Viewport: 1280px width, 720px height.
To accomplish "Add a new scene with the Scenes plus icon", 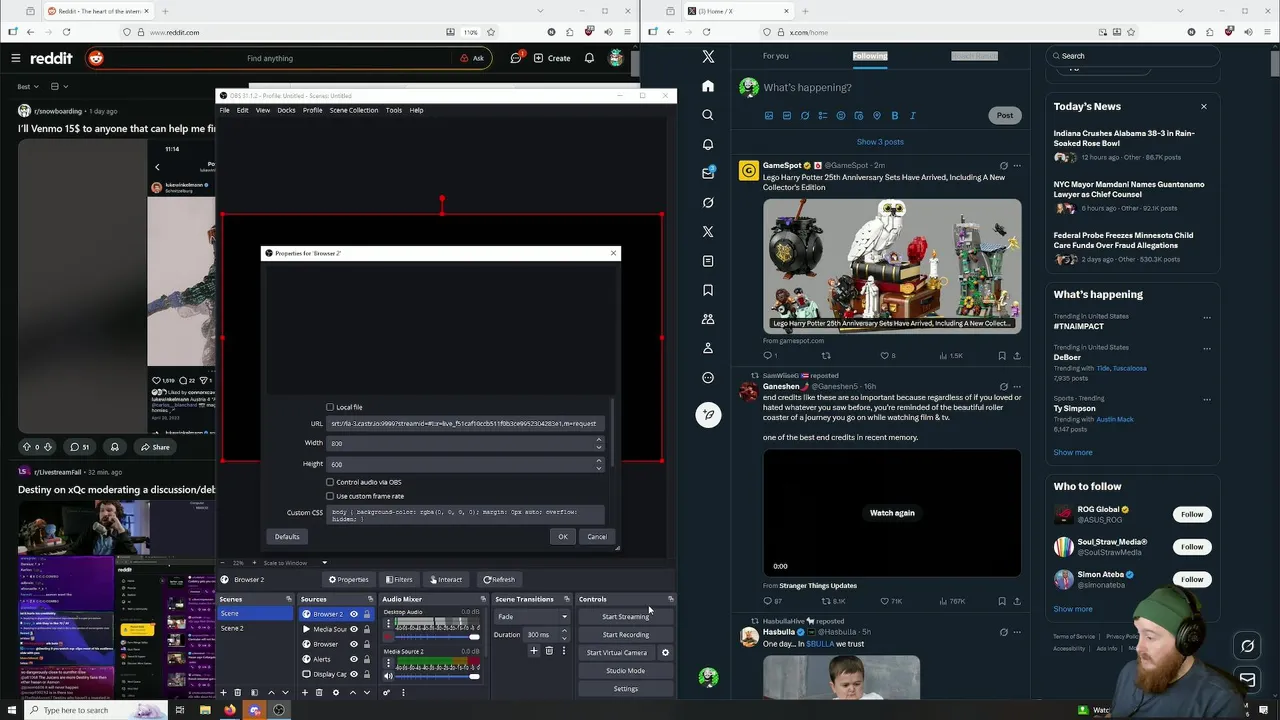I will [x=223, y=692].
